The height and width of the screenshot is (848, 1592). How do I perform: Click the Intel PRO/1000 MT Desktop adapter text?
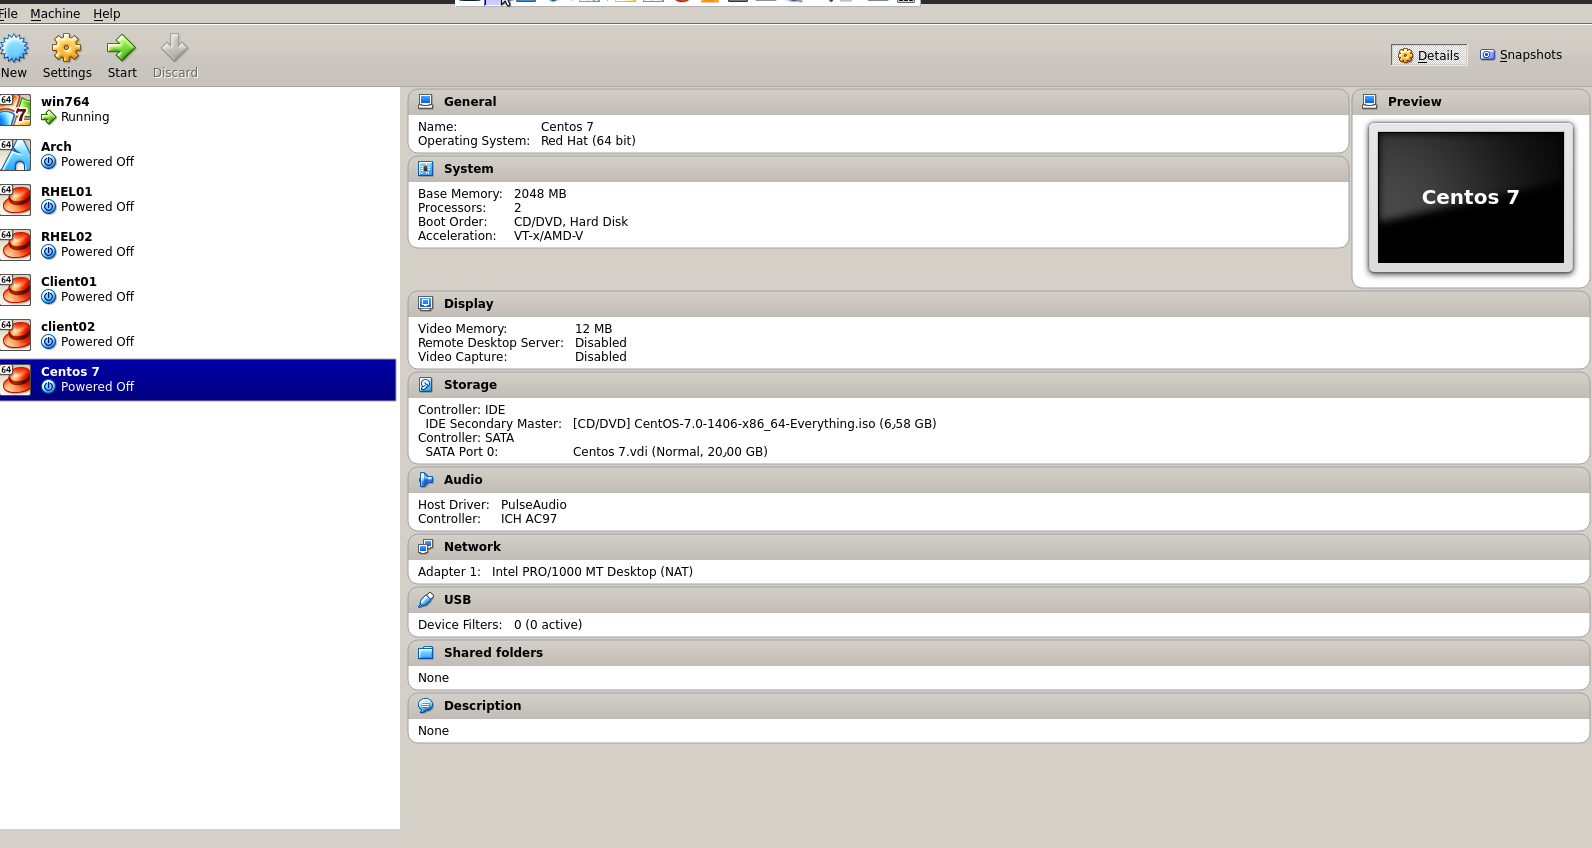[592, 572]
